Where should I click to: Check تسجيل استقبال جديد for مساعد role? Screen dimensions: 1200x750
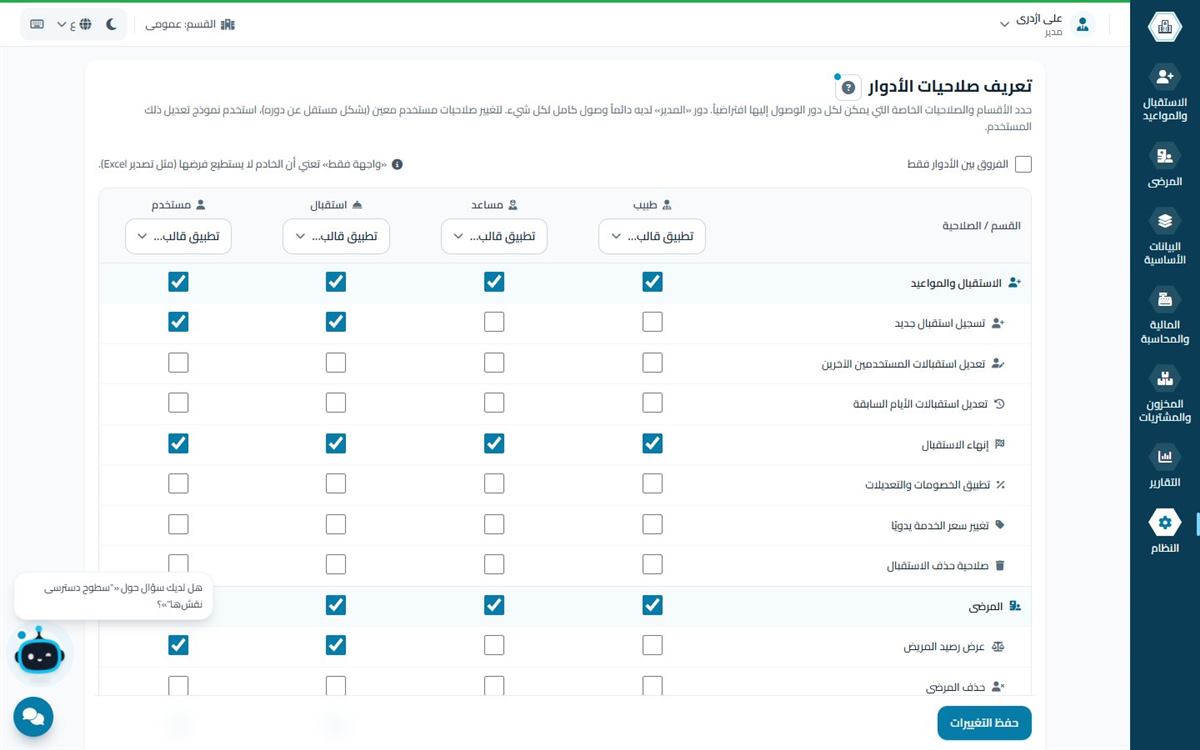(x=494, y=322)
